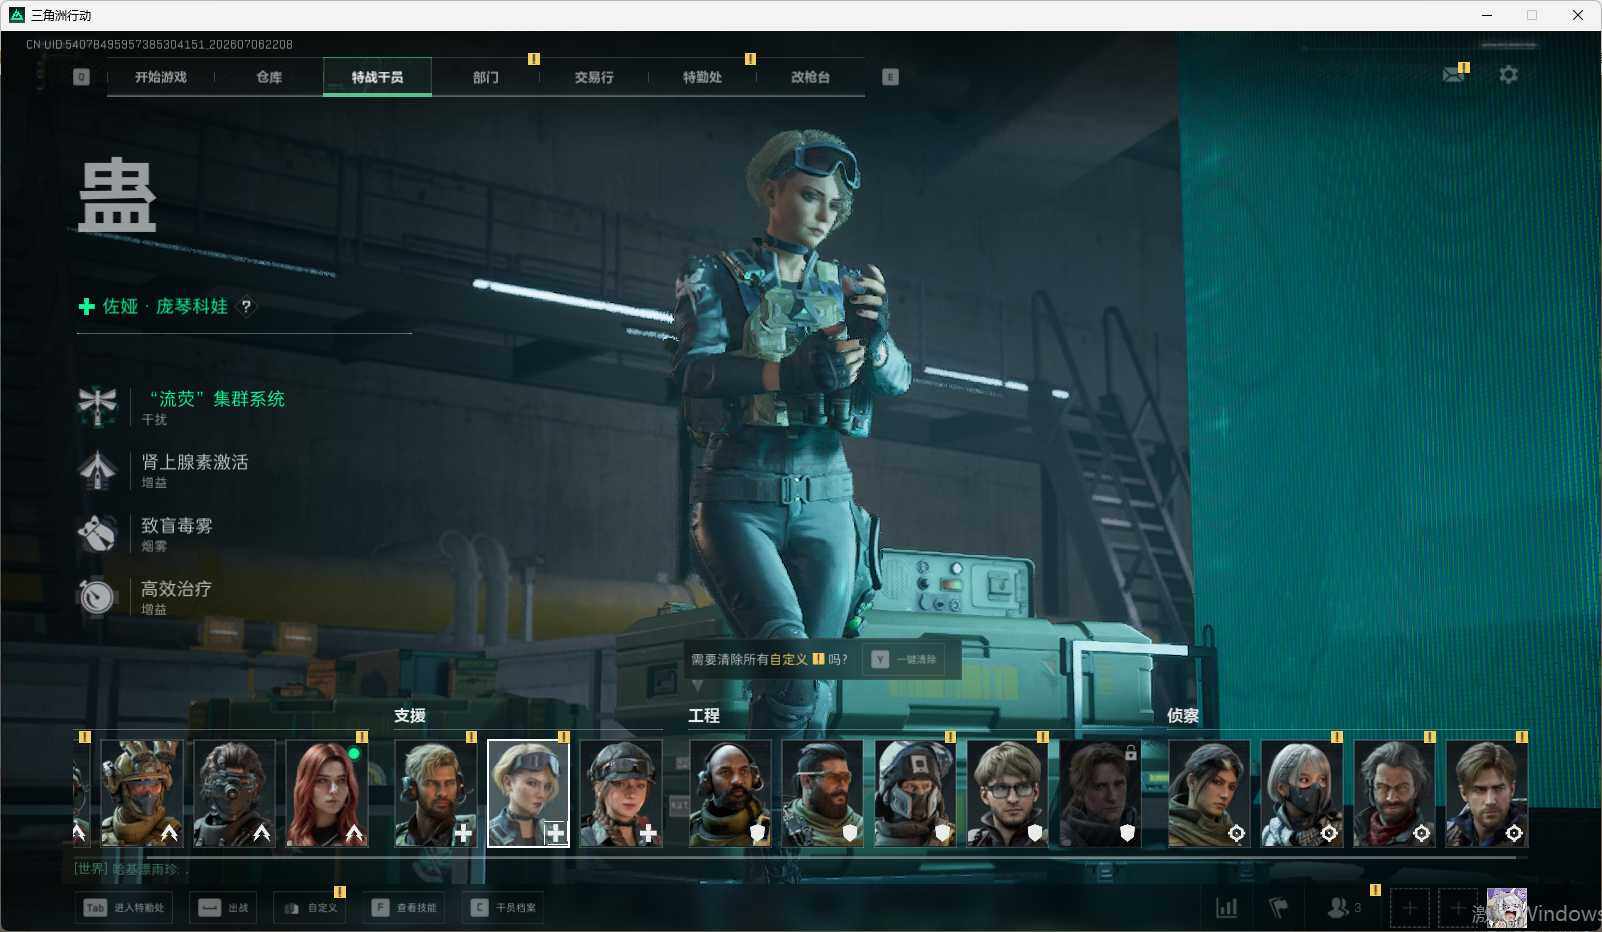Click the 出战 deploy button
Viewport: 1602px width, 932px height.
tap(223, 908)
